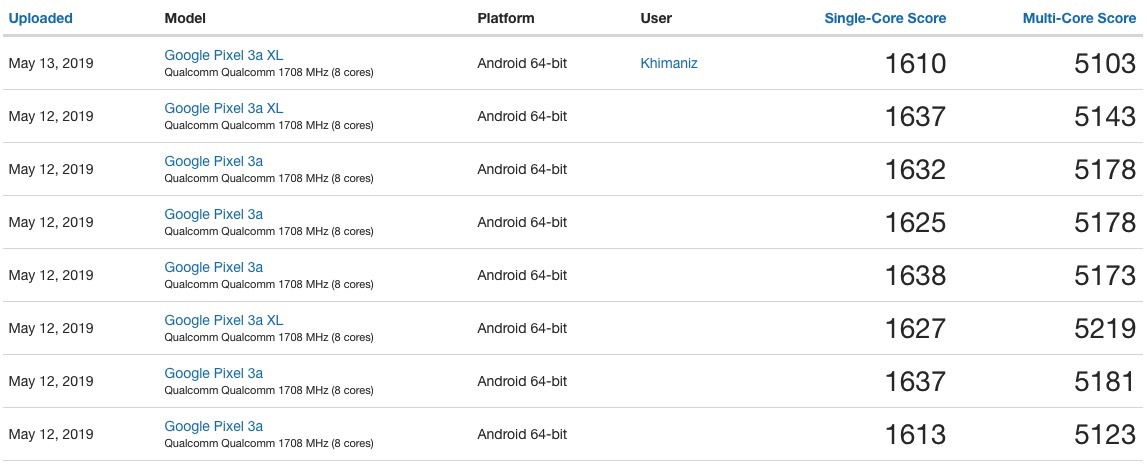Click the 5103 multi-core score value
Viewport: 1147px width, 466px height.
click(1105, 64)
